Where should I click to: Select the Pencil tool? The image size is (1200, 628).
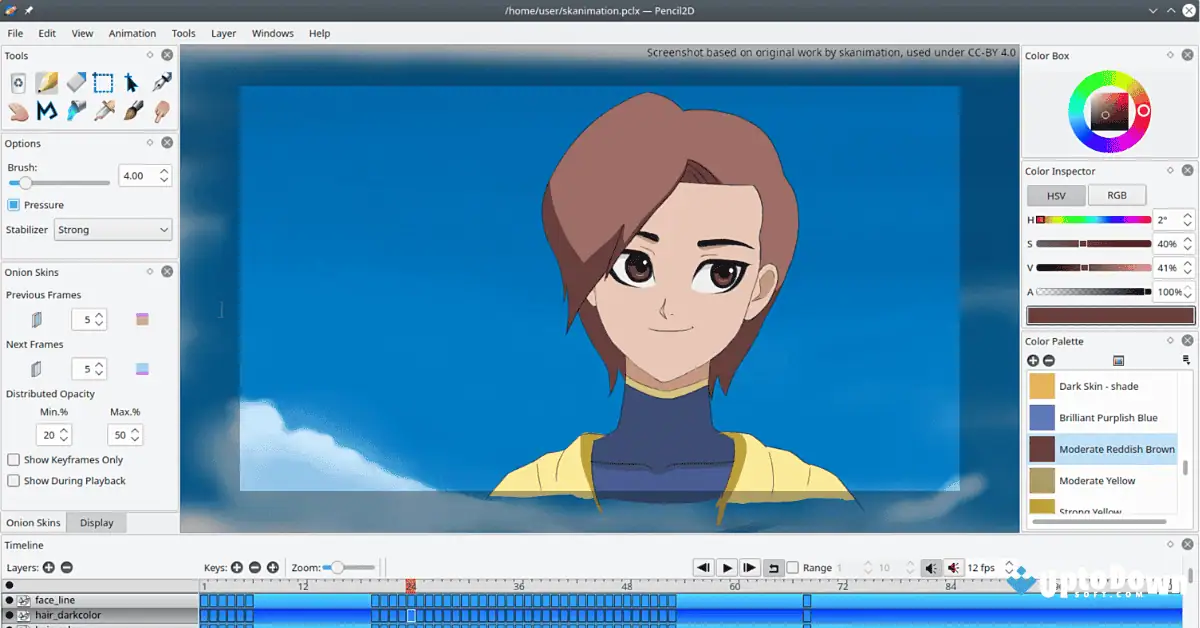(x=46, y=83)
